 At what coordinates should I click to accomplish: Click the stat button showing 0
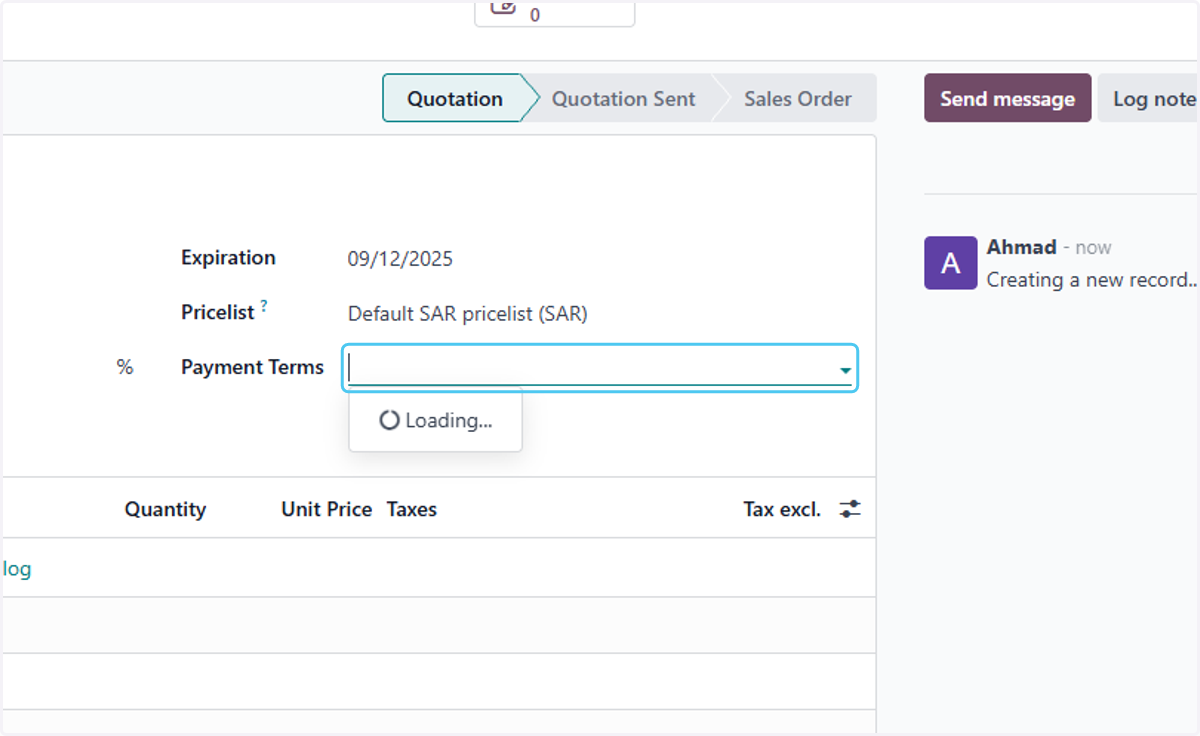[554, 12]
